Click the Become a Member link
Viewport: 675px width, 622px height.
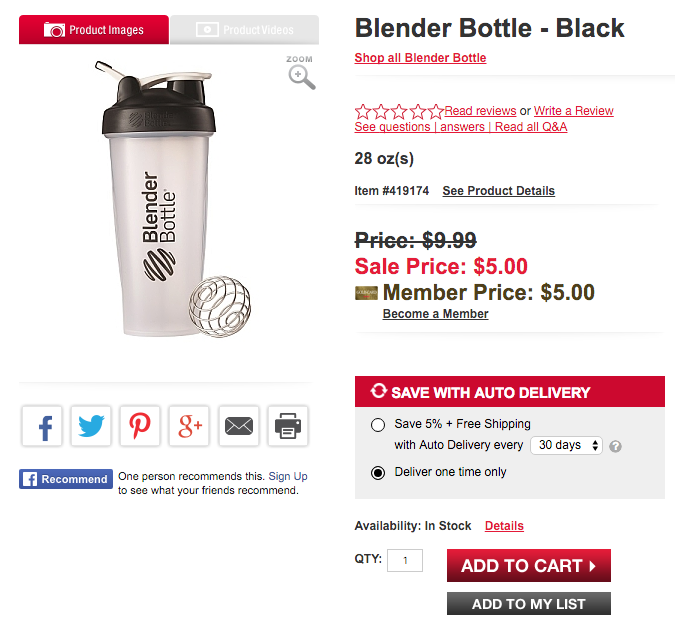435,314
